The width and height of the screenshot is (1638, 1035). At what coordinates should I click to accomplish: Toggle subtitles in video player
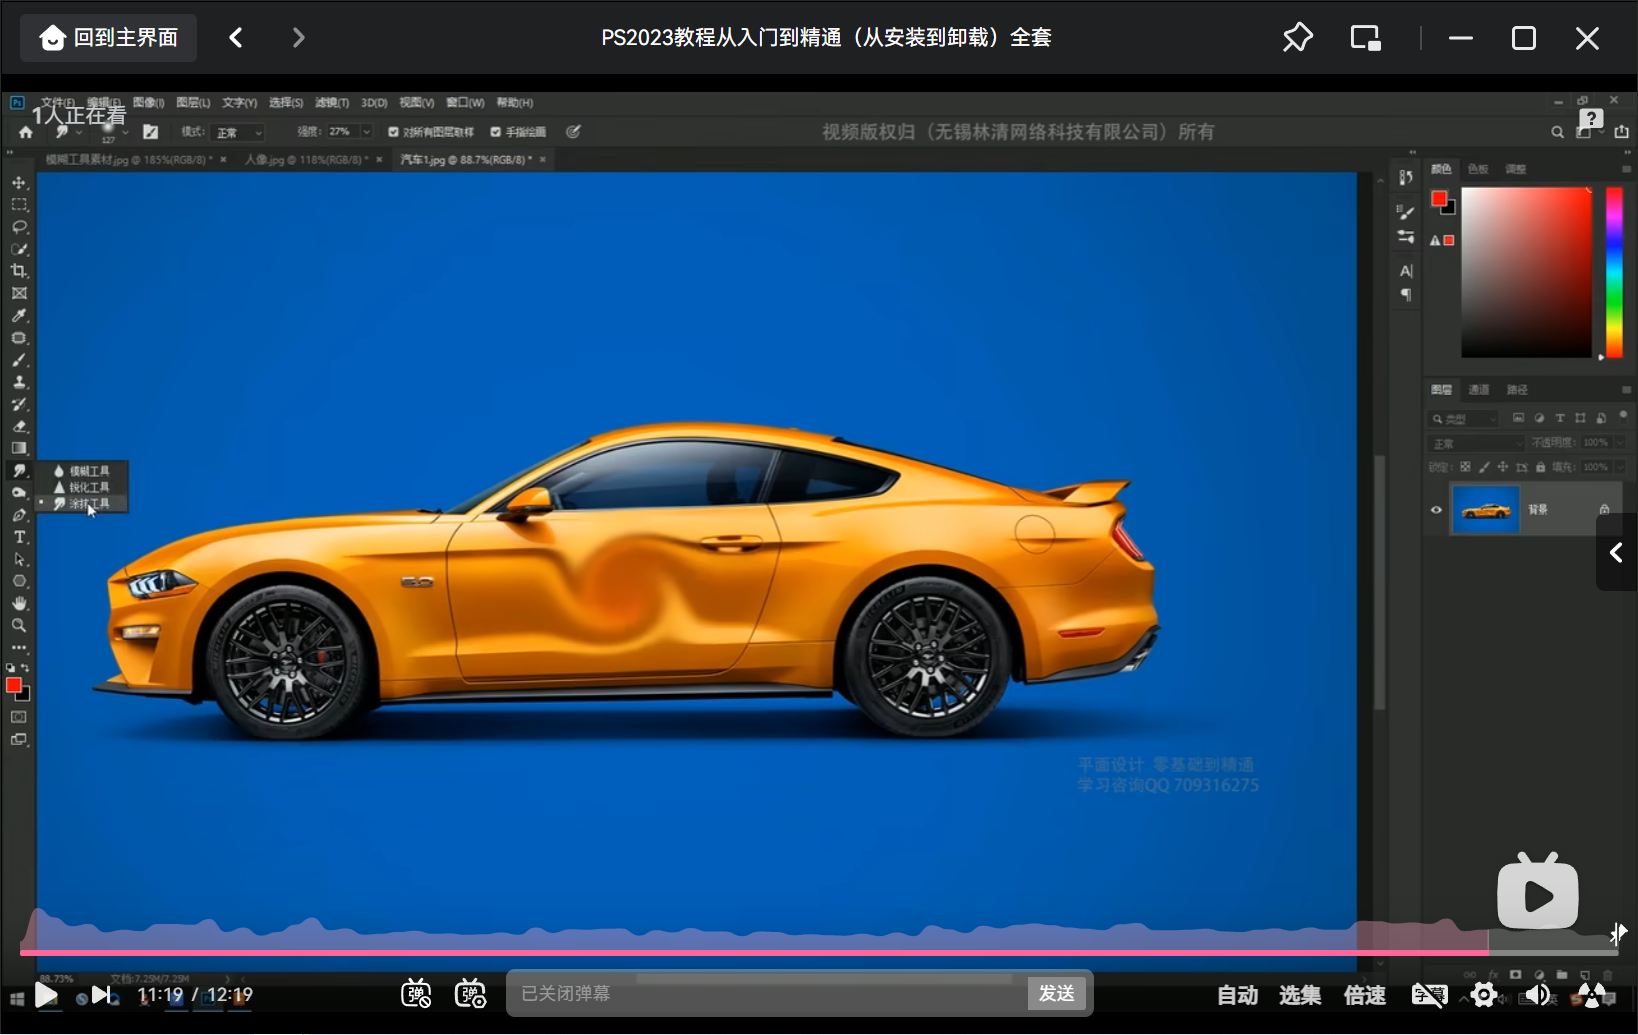(1429, 995)
